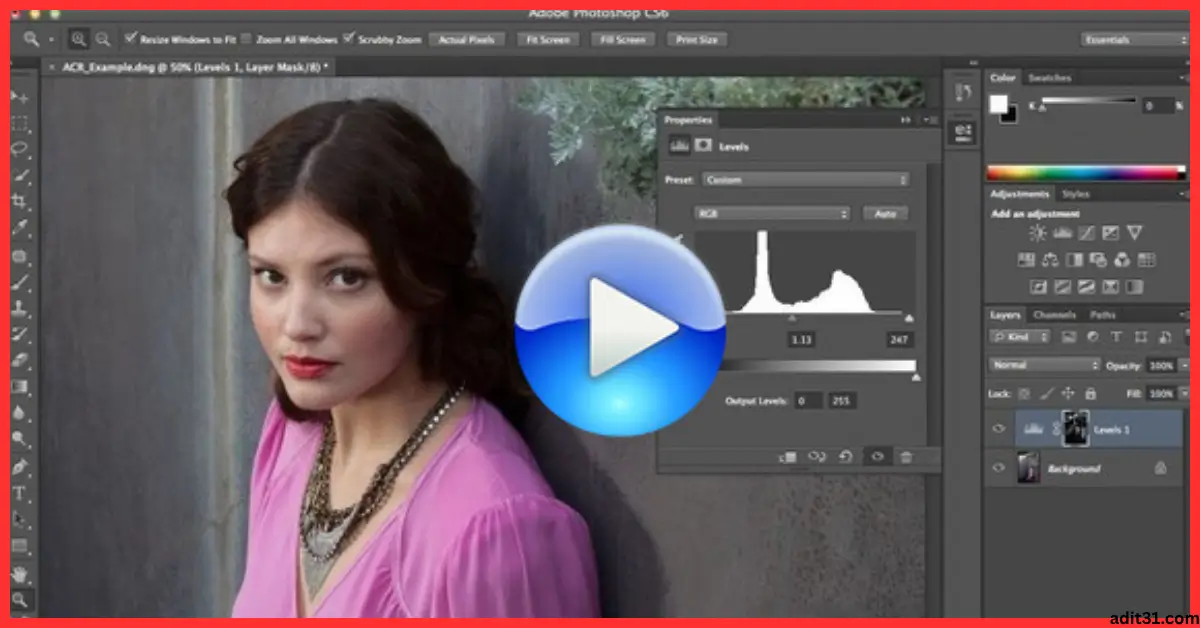1200x628 pixels.
Task: Click the Auto levels button
Action: 884,213
